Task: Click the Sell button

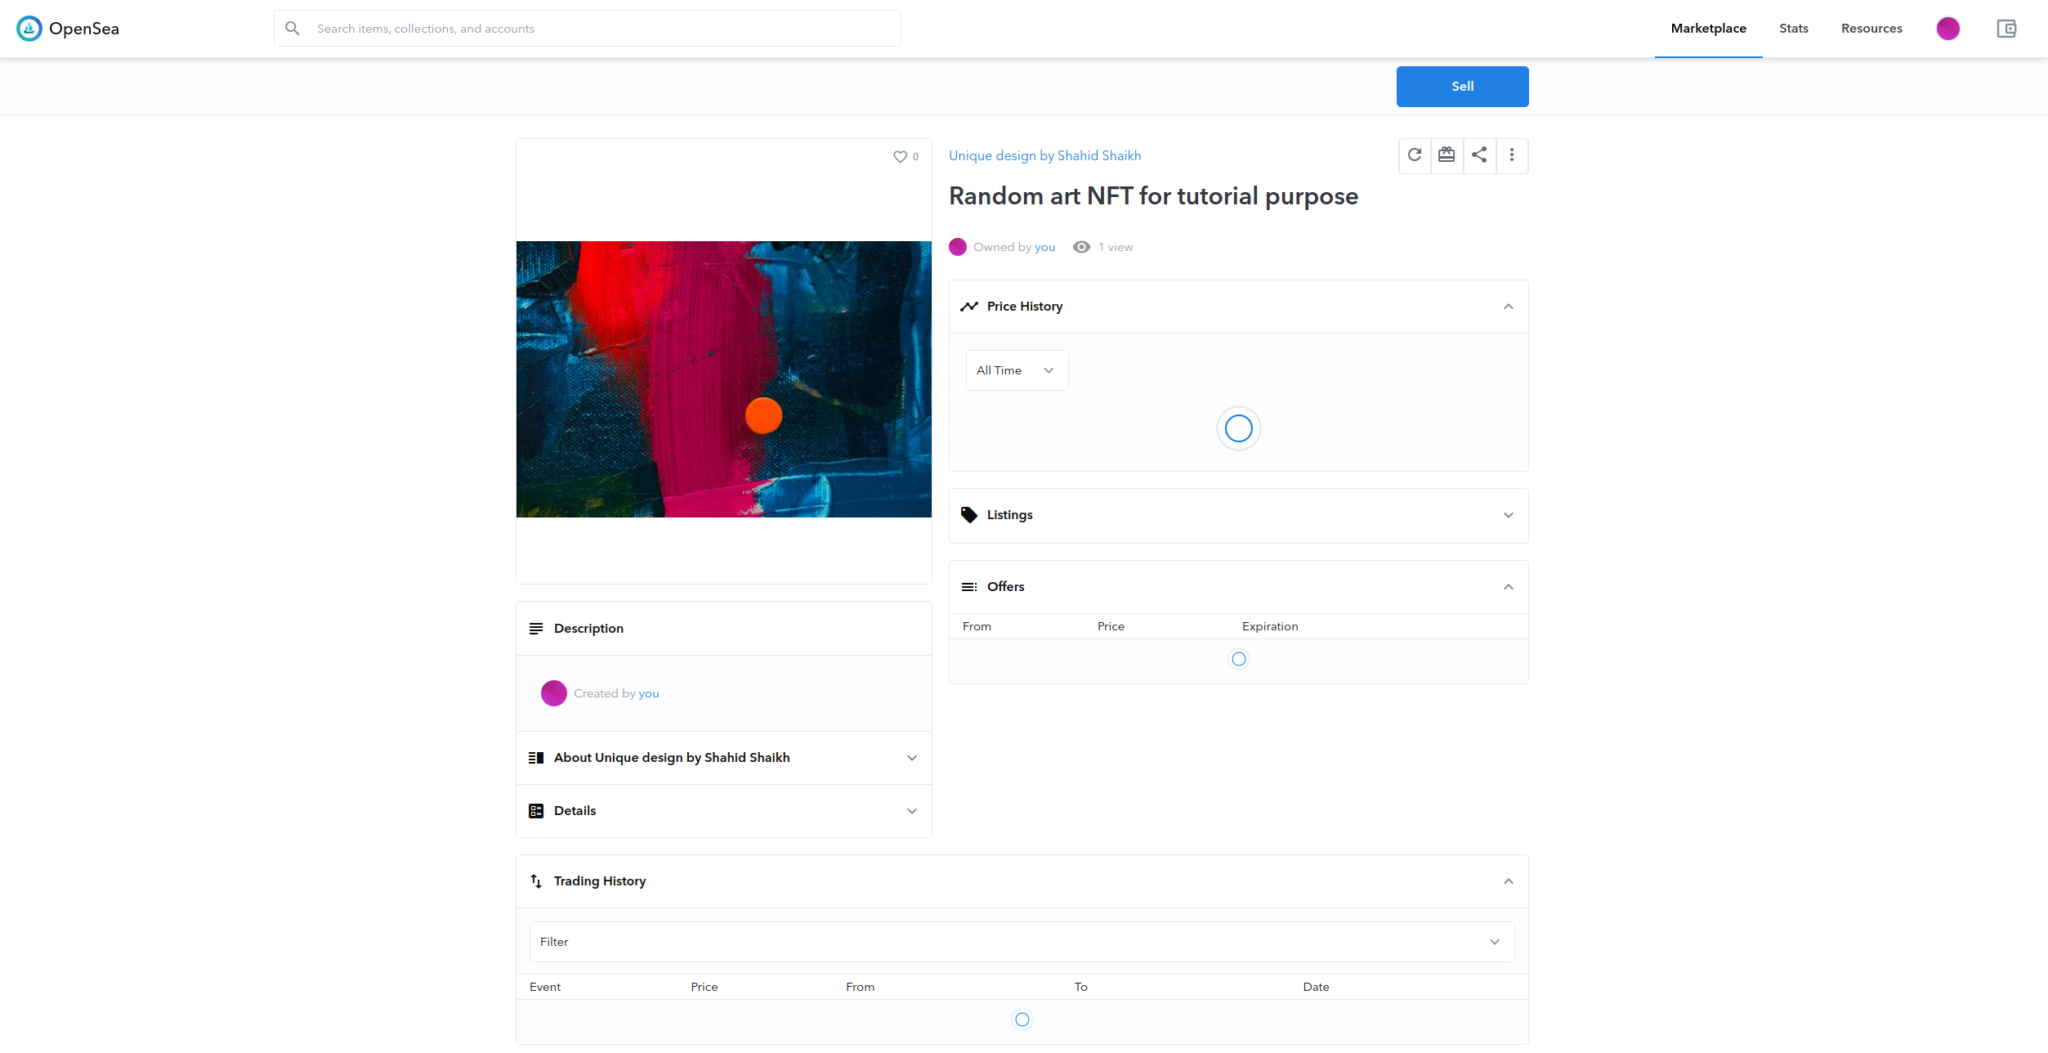Action: 1462,86
